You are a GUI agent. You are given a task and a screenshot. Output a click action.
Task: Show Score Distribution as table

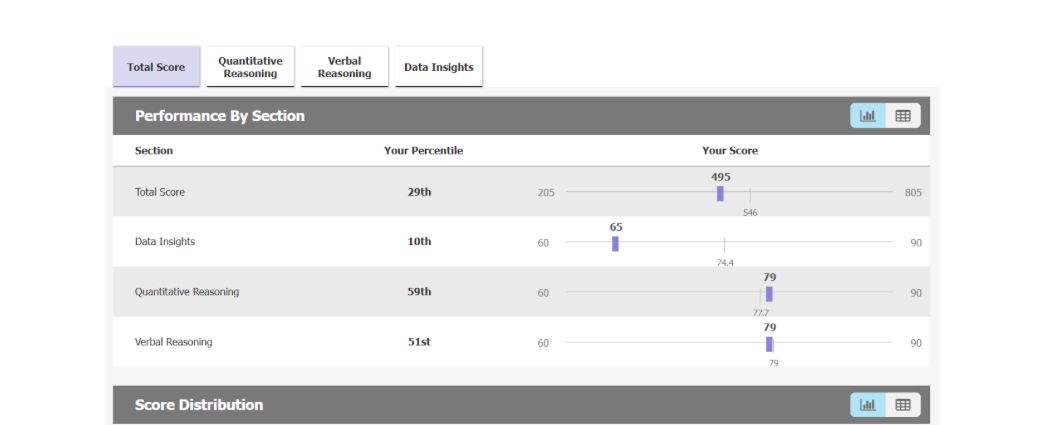tap(903, 405)
